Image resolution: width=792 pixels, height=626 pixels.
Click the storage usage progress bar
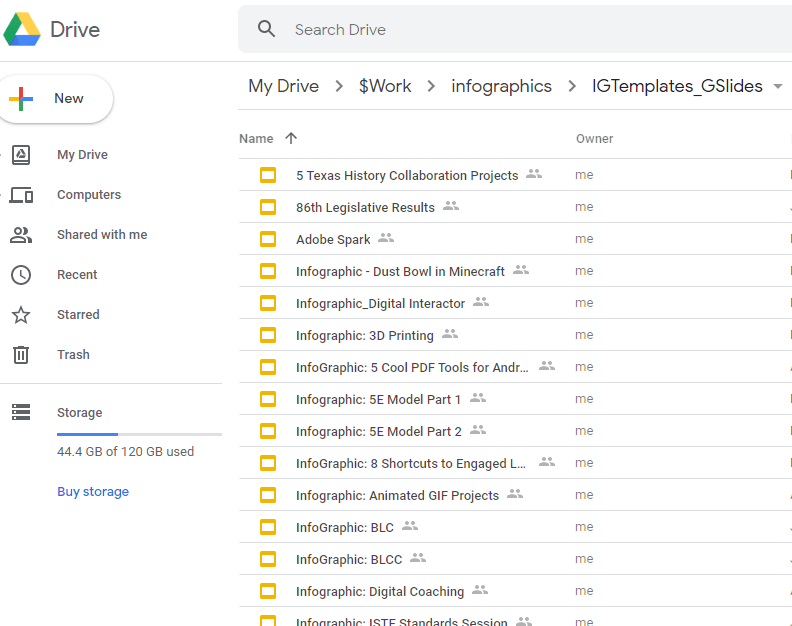139,434
